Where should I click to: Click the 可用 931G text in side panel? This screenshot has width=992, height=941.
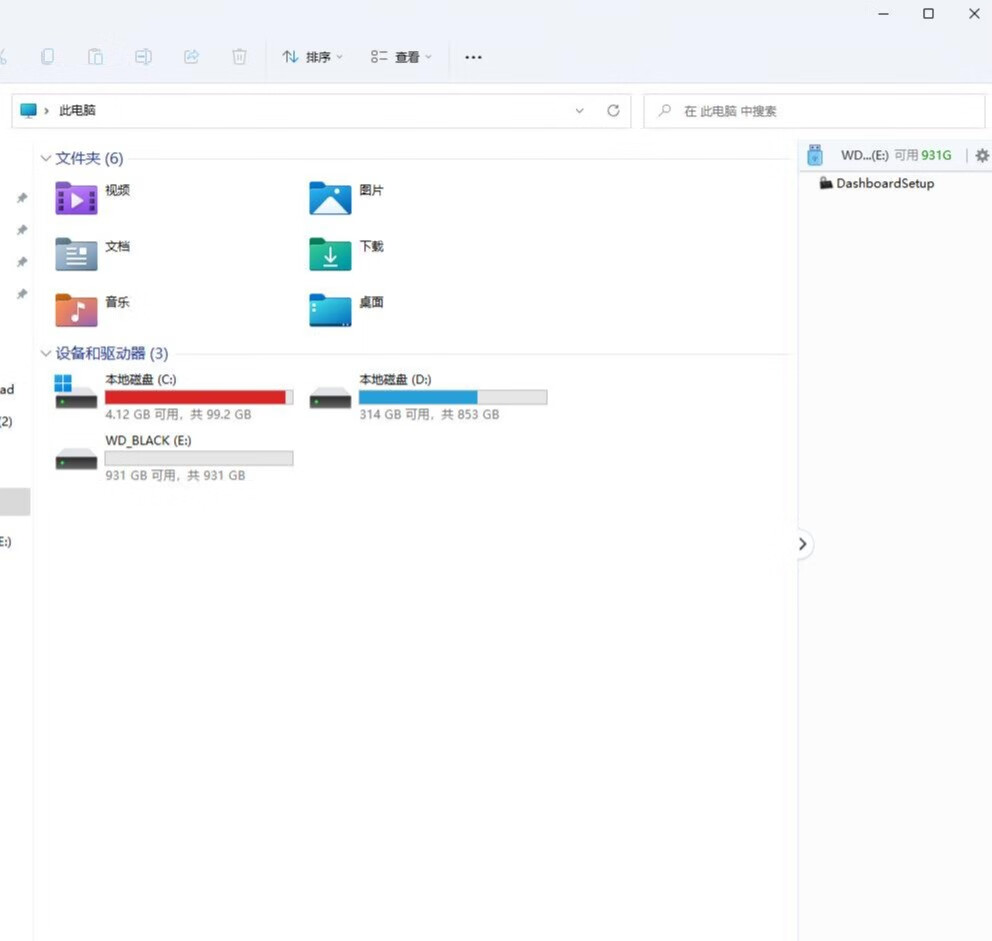coord(922,156)
